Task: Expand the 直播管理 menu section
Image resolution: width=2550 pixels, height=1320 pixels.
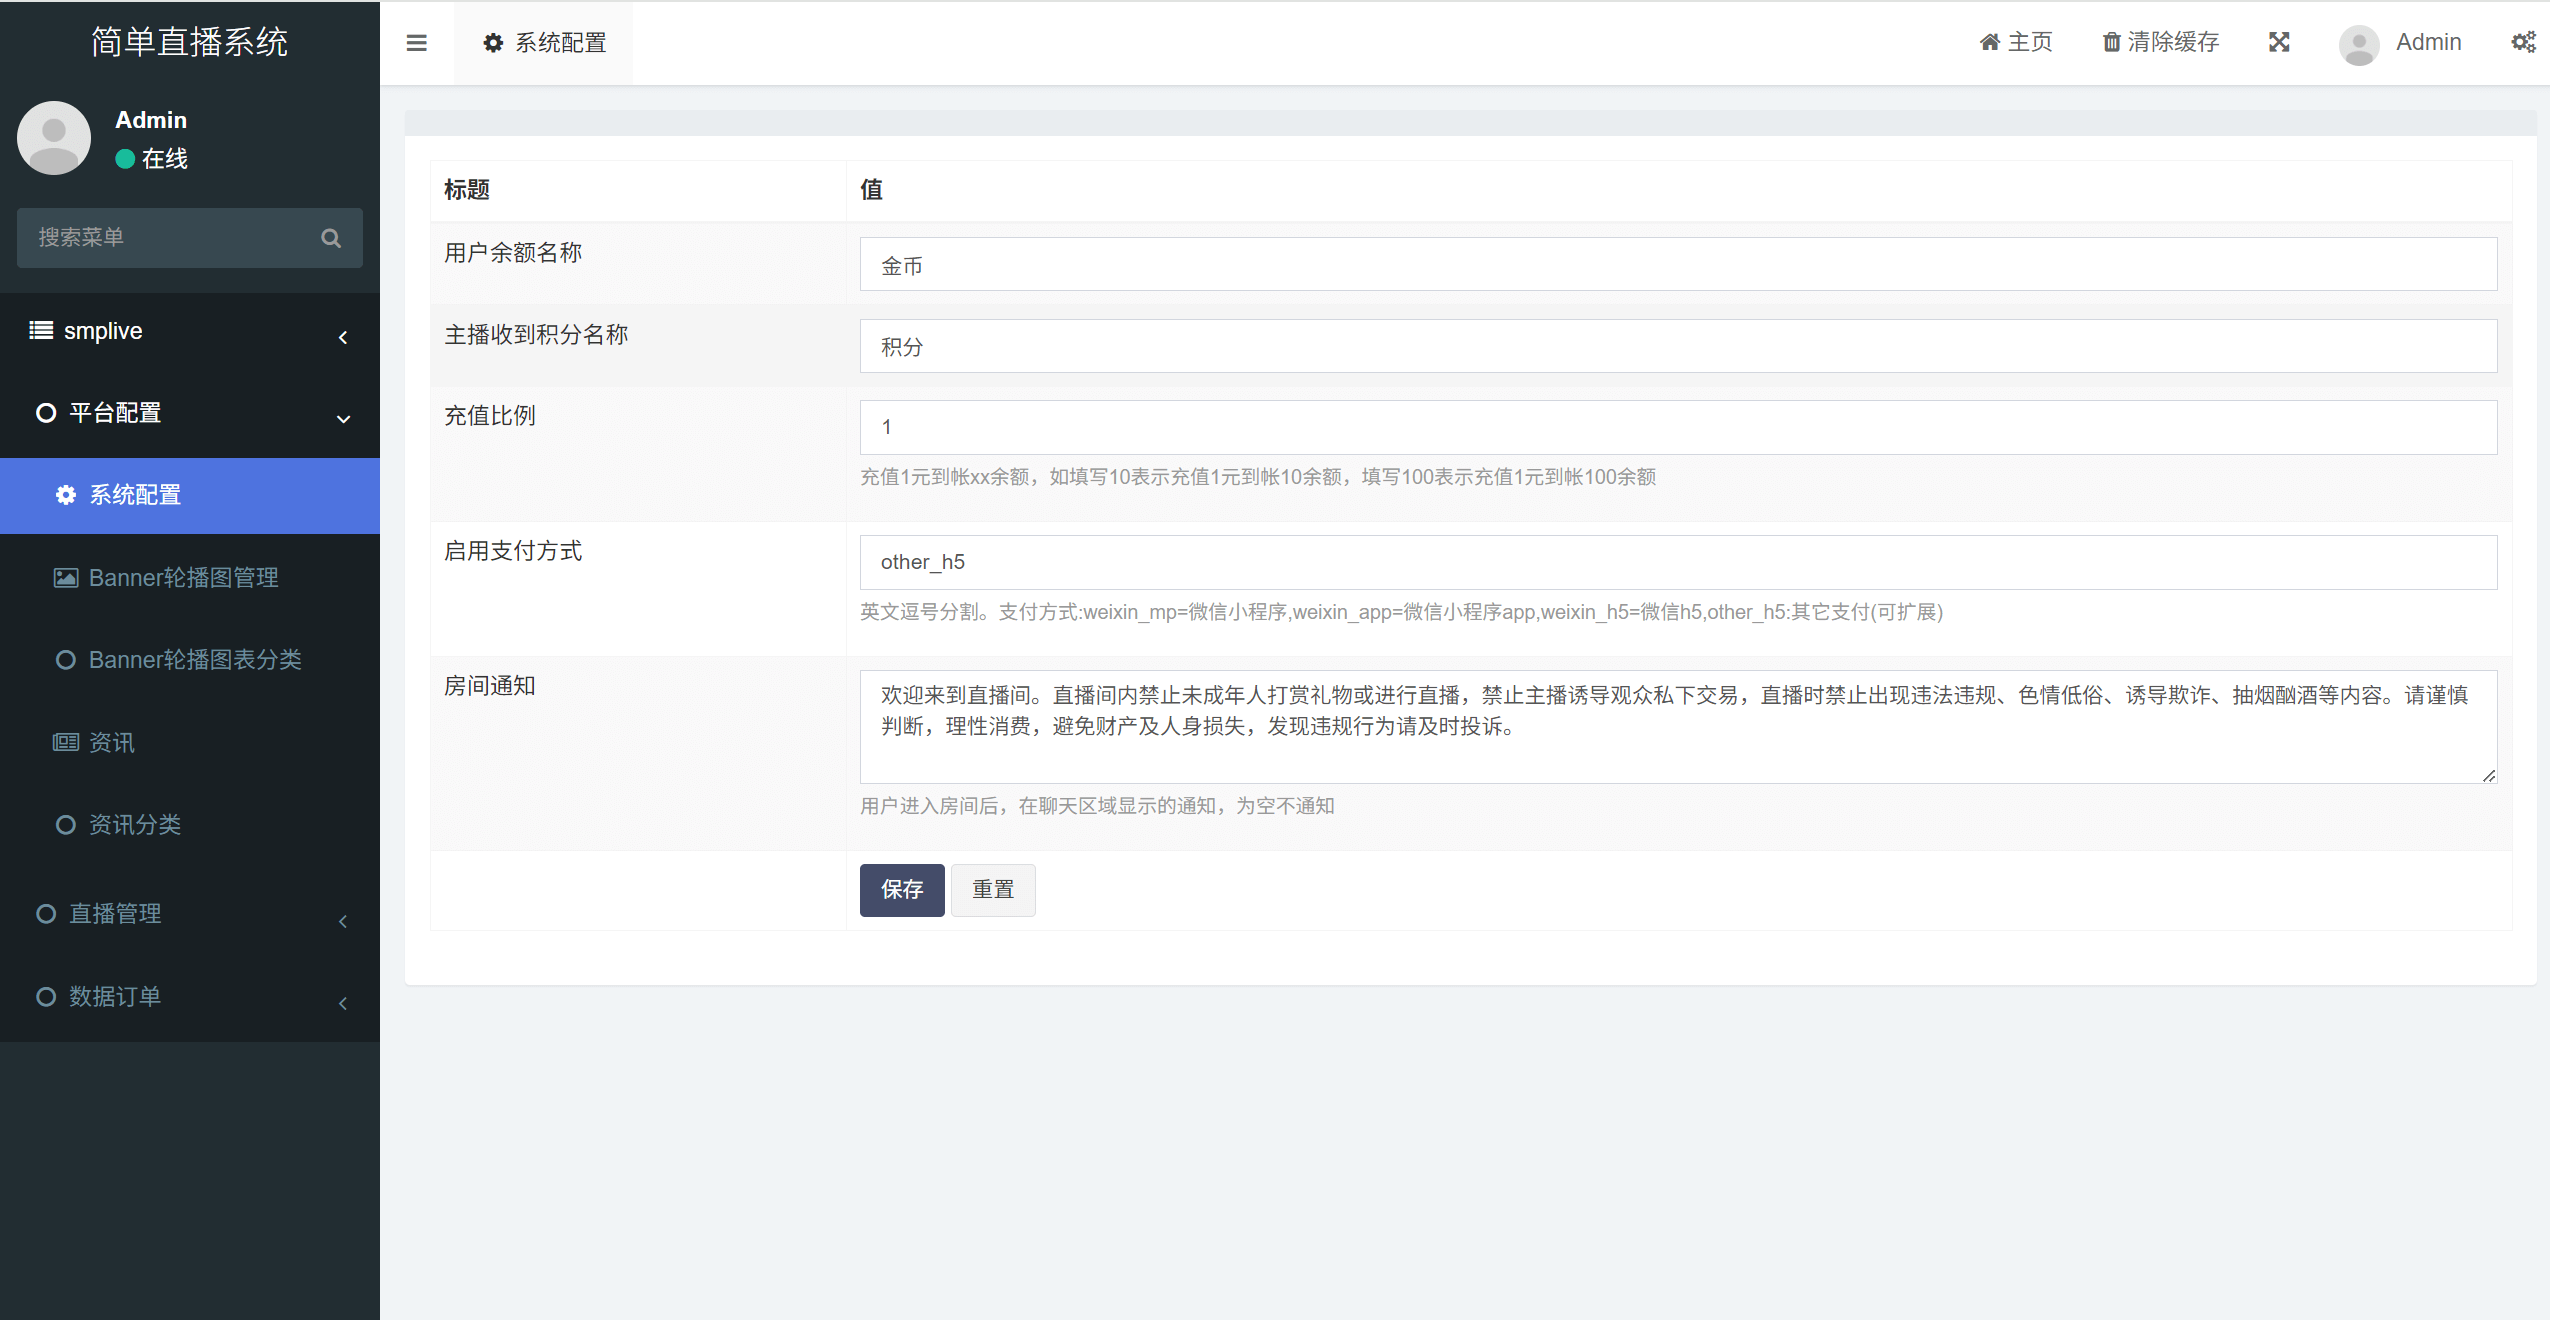Action: (x=190, y=914)
